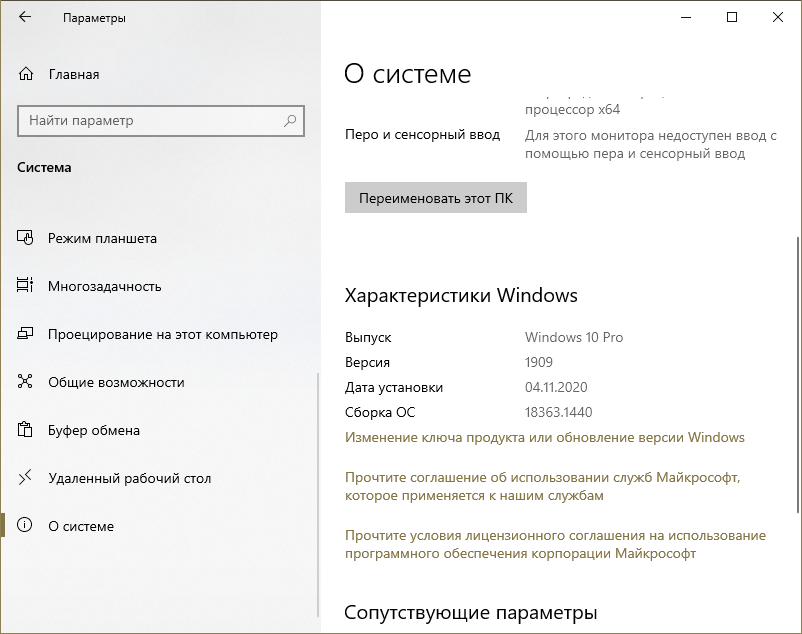Select Буфер обмена in the sidebar
The width and height of the screenshot is (802, 634).
(94, 431)
